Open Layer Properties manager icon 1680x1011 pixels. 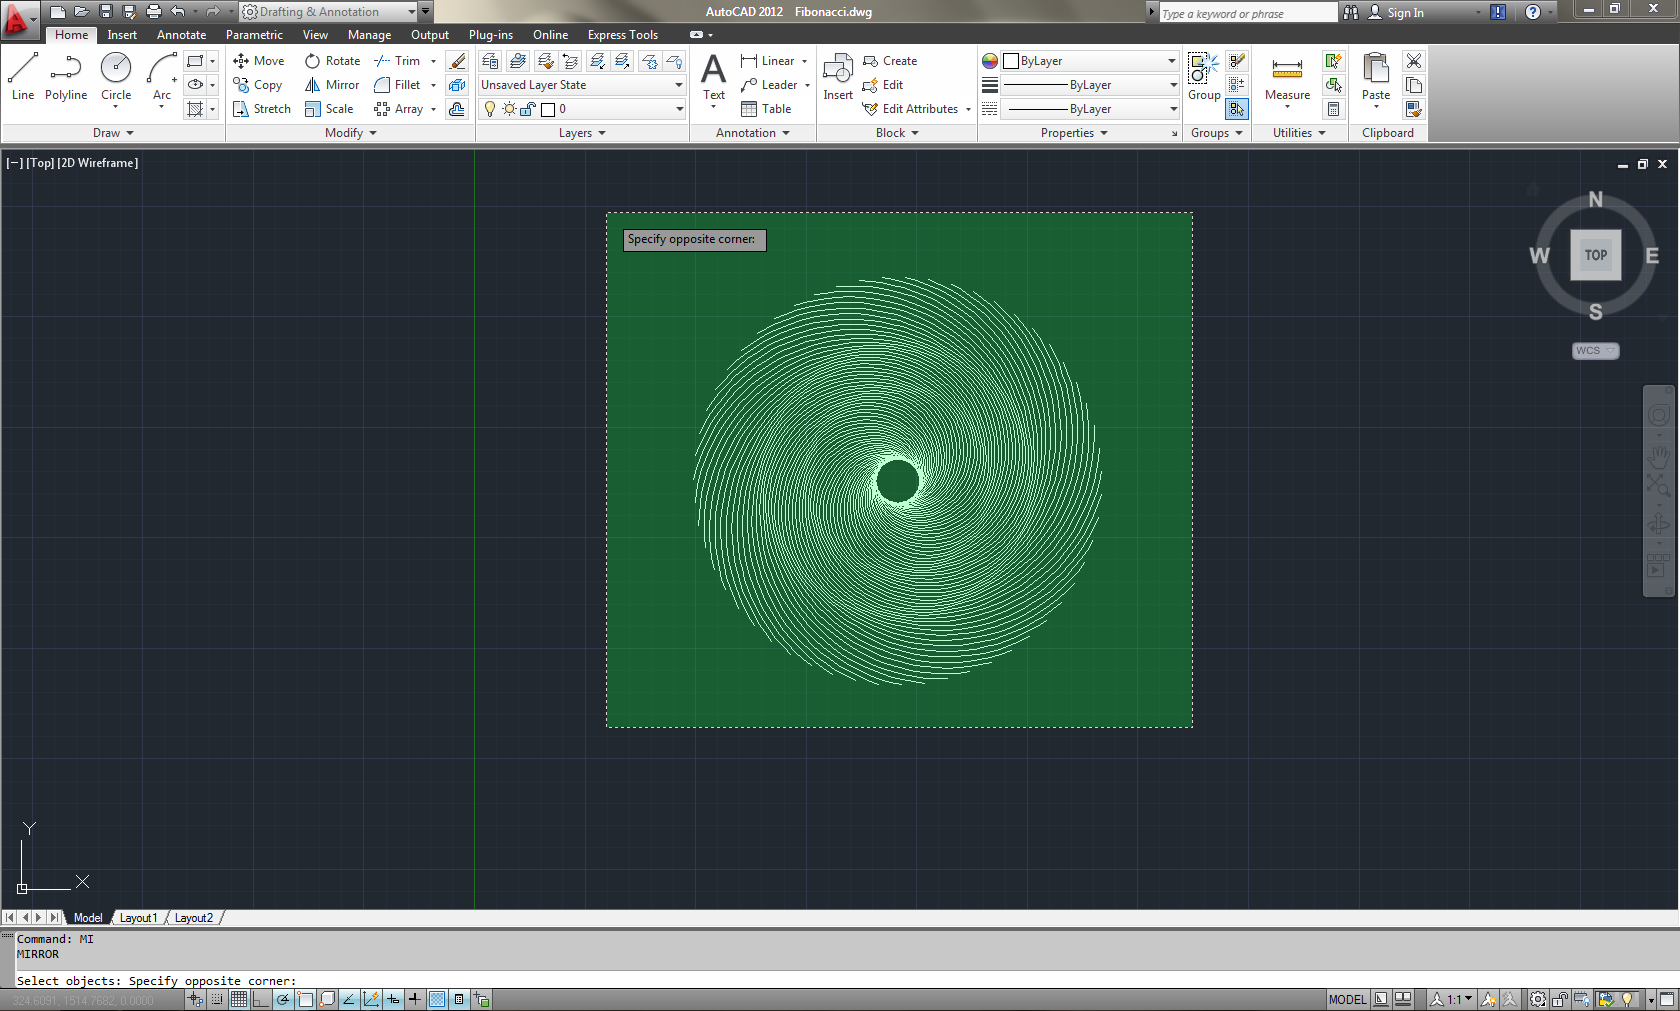tap(490, 61)
